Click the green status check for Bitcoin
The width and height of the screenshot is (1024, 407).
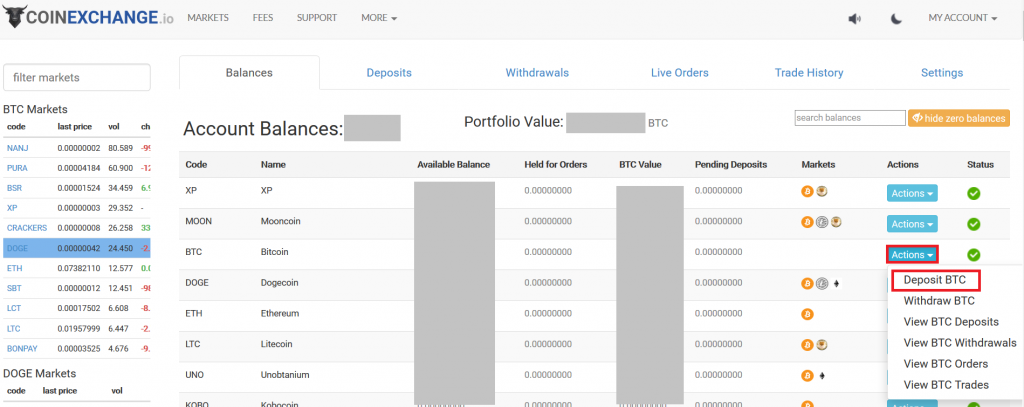coord(974,255)
